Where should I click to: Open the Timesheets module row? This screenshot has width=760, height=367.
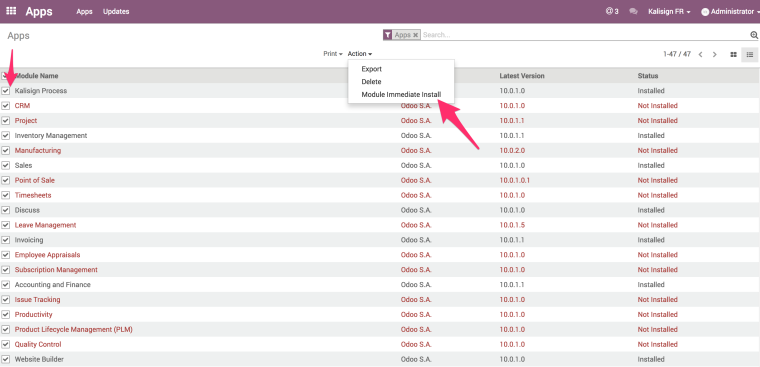coord(380,195)
